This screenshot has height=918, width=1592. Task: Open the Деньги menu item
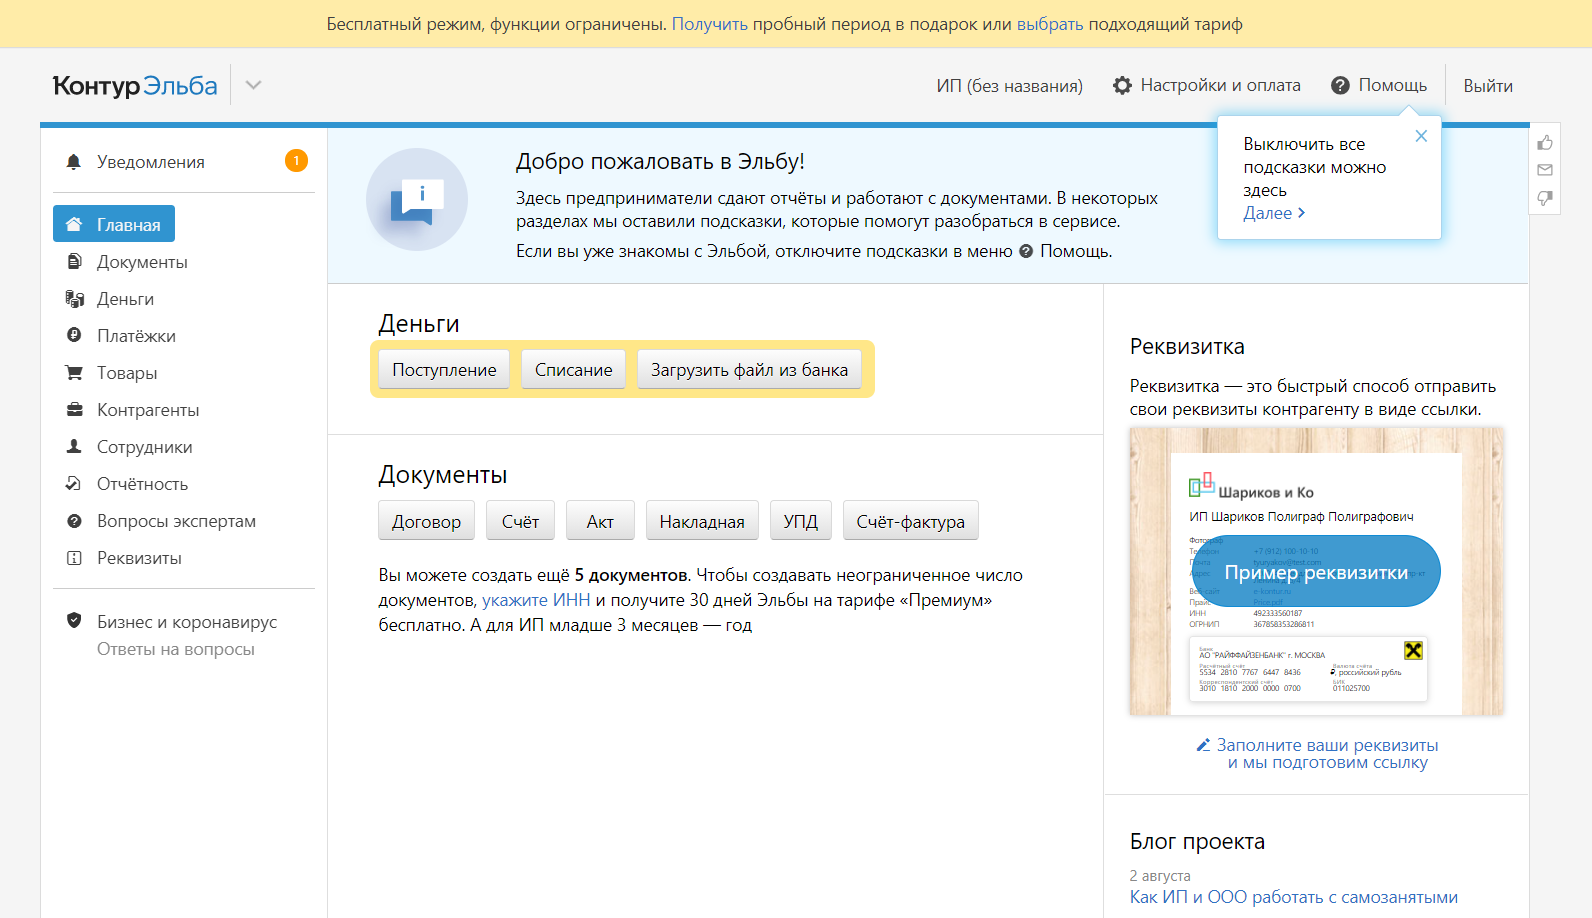[125, 299]
